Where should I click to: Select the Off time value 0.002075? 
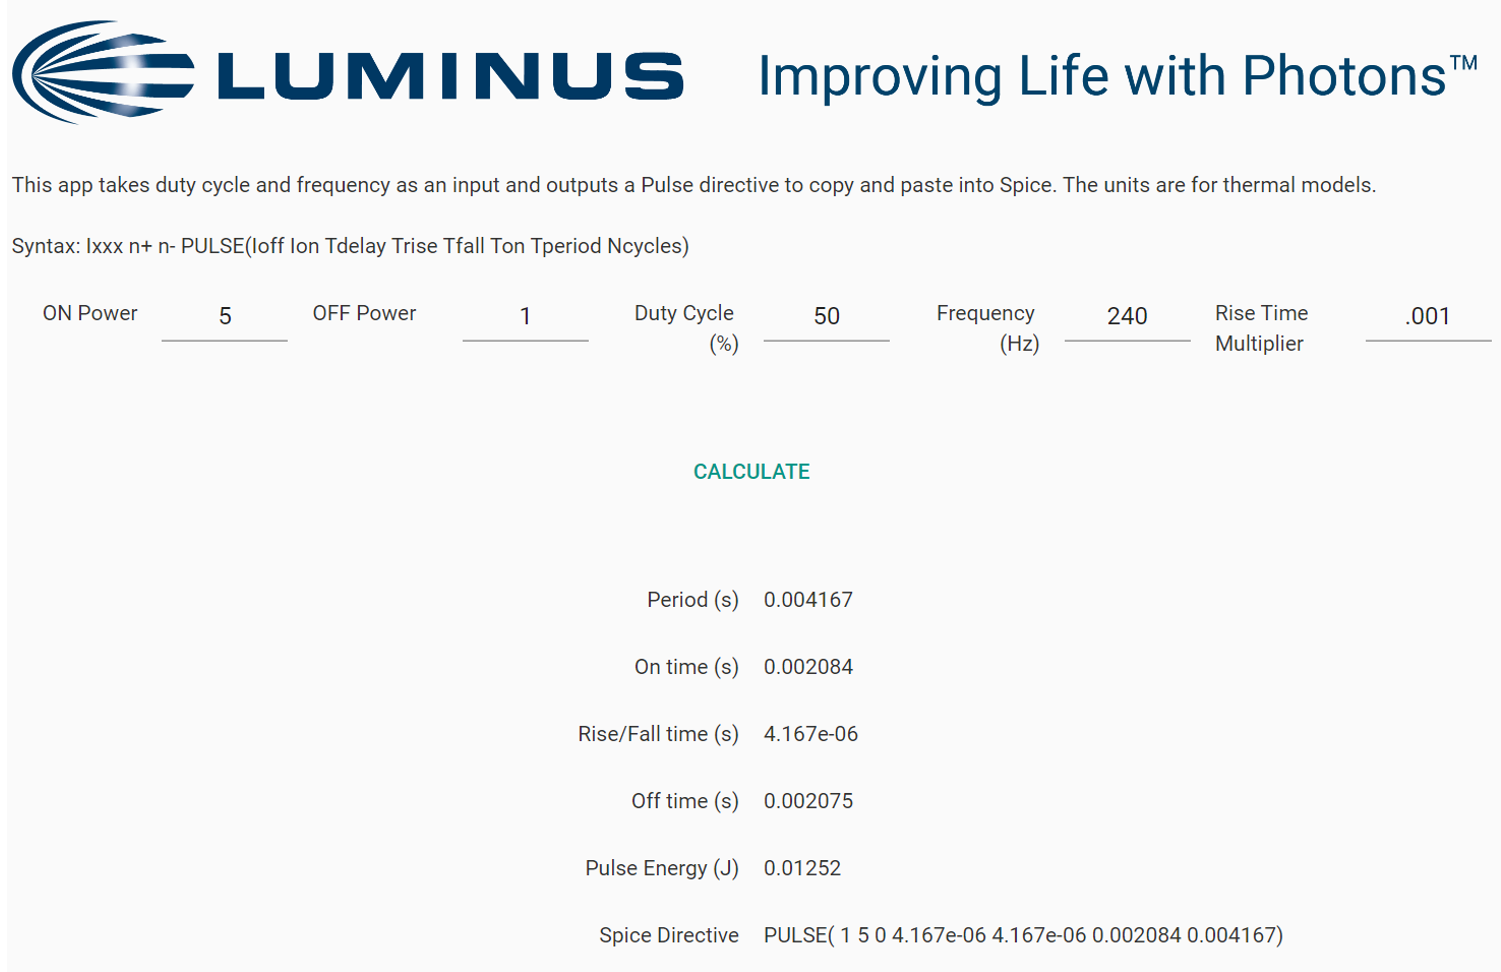click(x=808, y=801)
